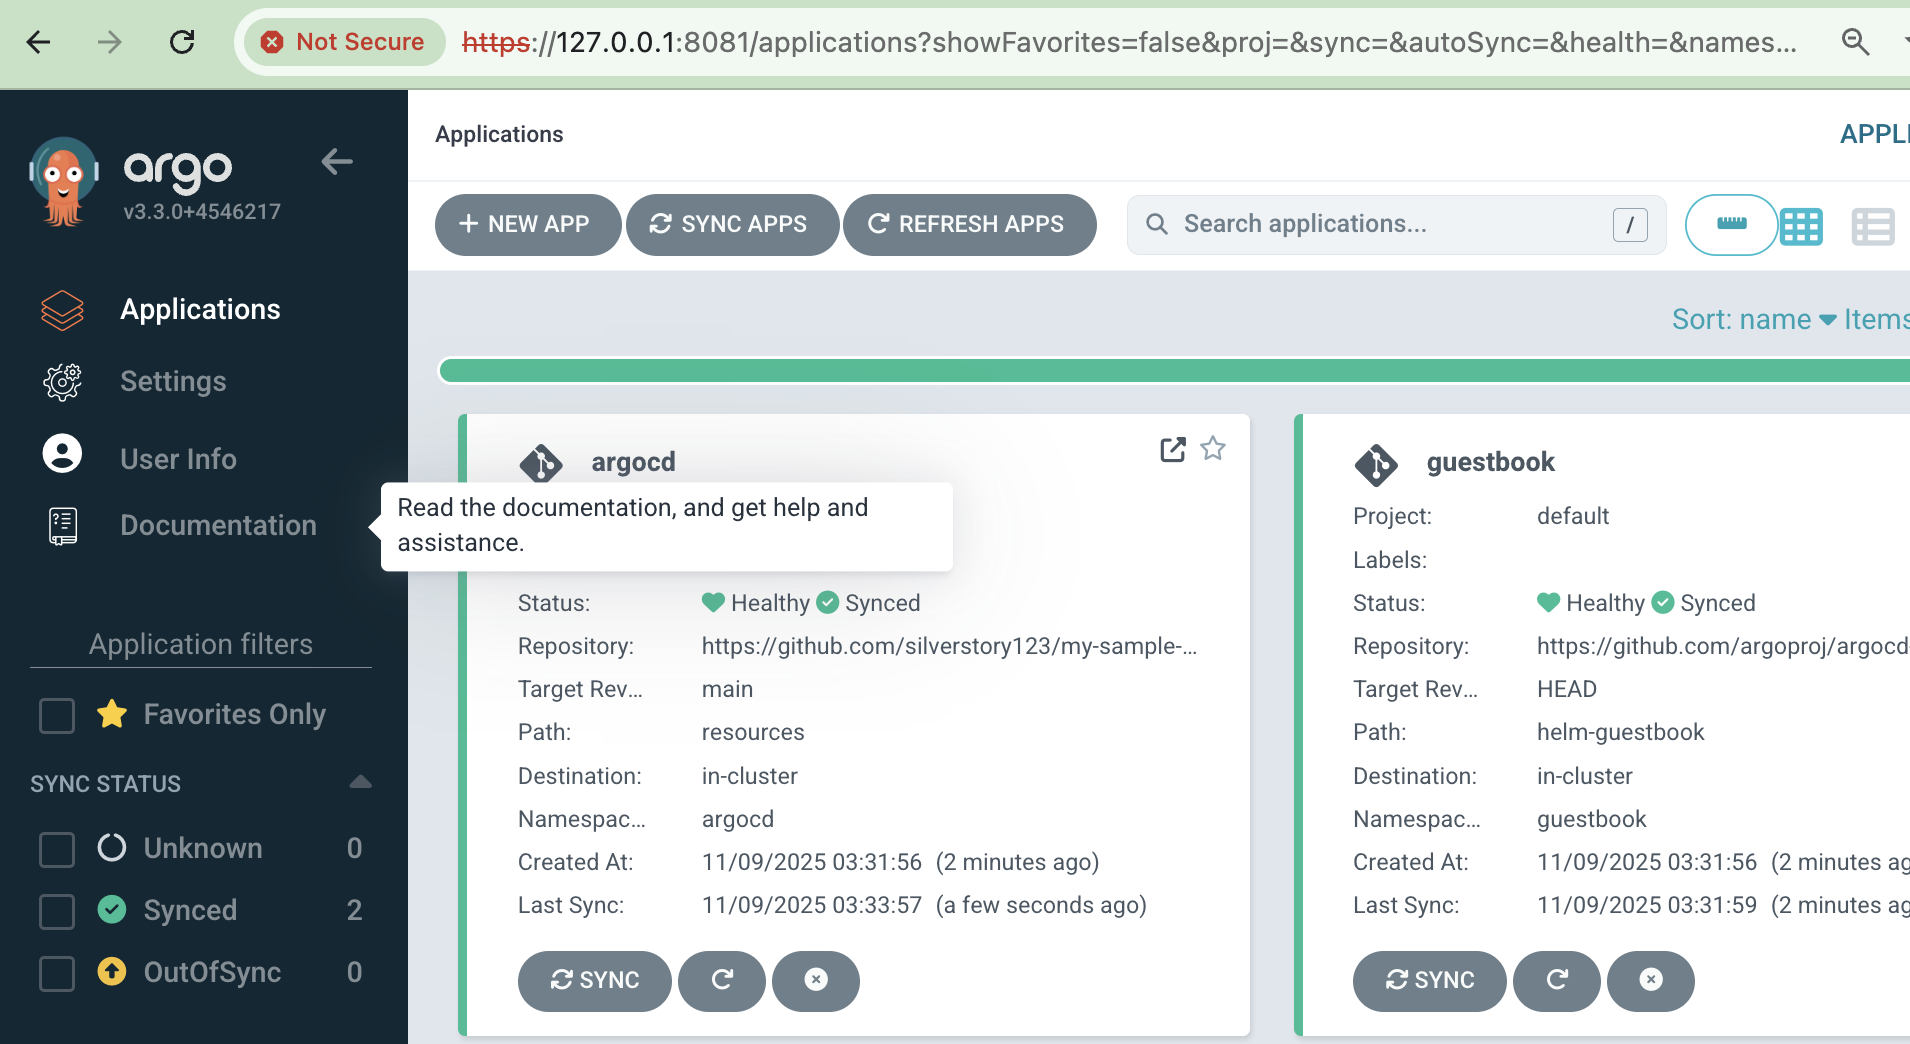Click the guestbook Synced check icon

click(1663, 602)
